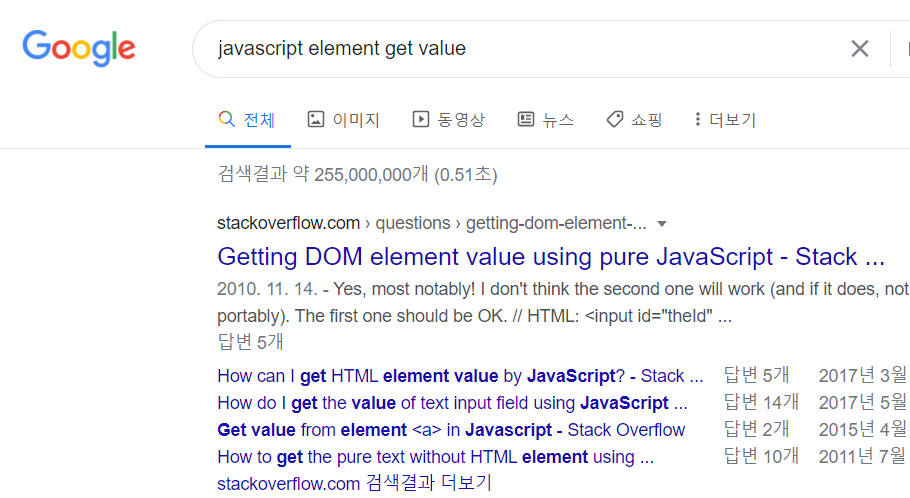Open 'Getting DOM element value using pure JavaScript' result
Image resolution: width=910 pixels, height=498 pixels.
551,257
